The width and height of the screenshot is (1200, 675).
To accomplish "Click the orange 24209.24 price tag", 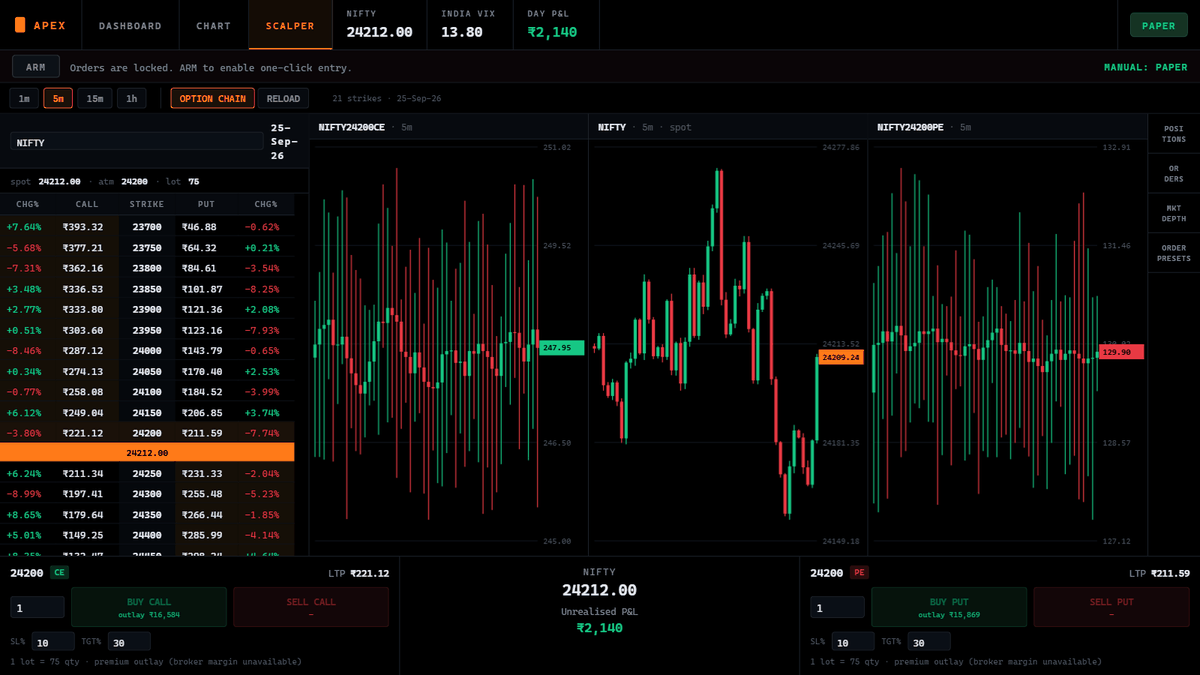I will (x=840, y=357).
